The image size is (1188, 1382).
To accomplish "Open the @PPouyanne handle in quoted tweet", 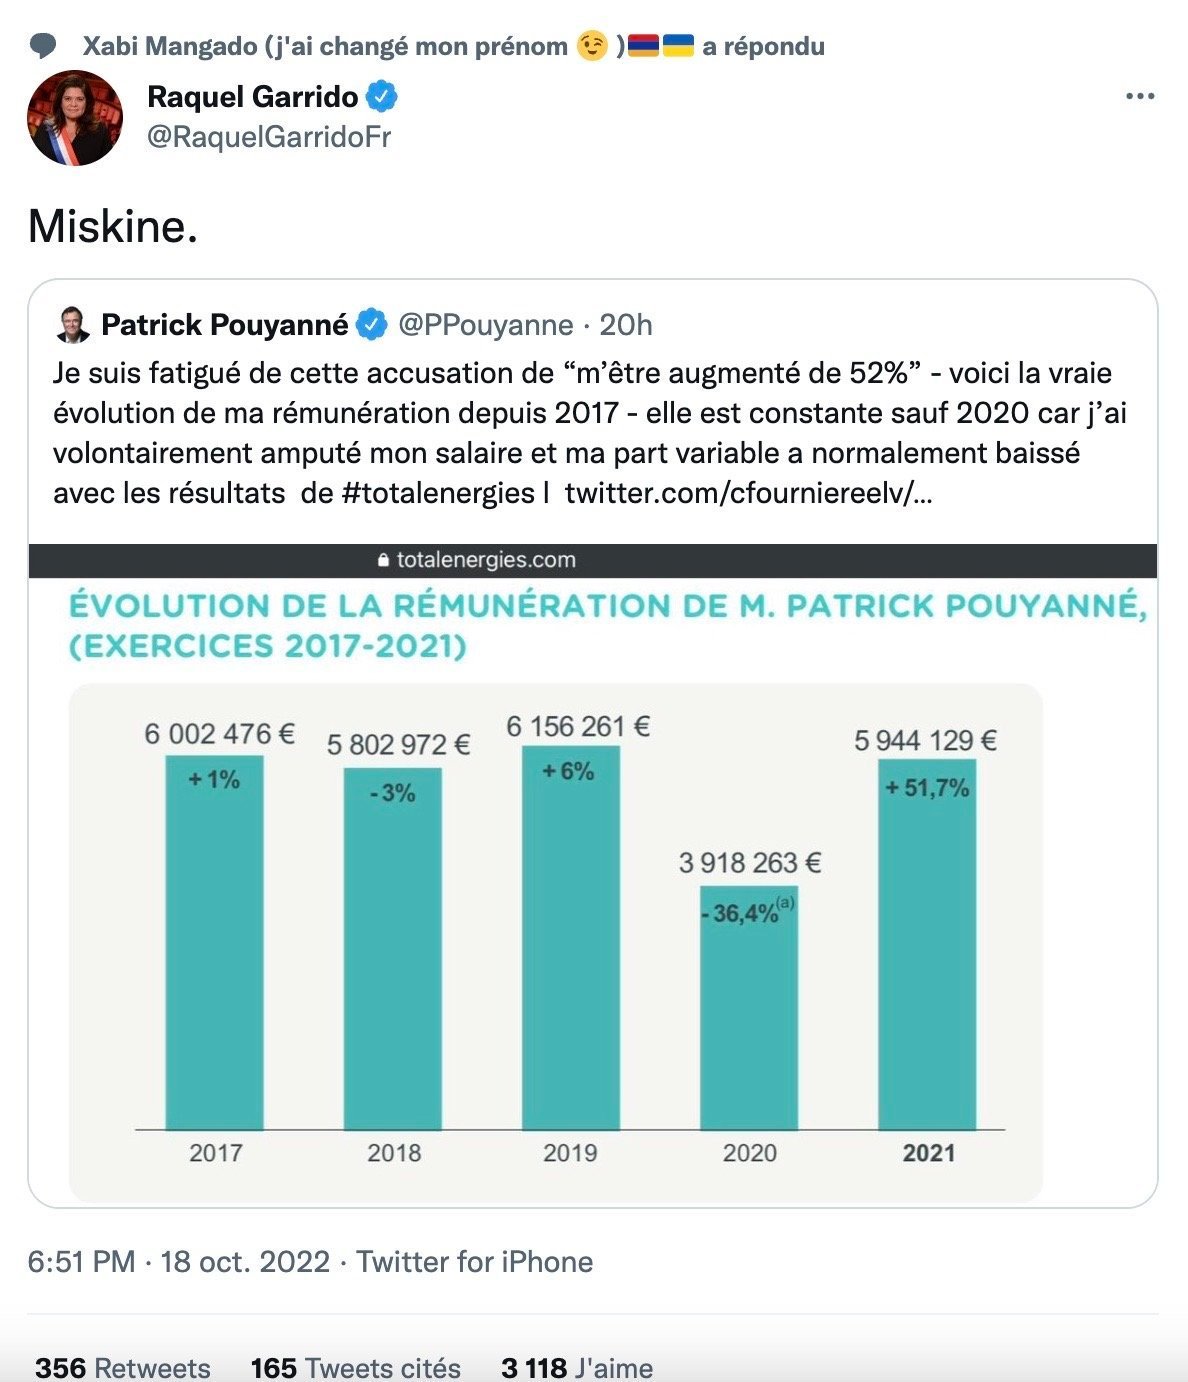I will click(486, 325).
